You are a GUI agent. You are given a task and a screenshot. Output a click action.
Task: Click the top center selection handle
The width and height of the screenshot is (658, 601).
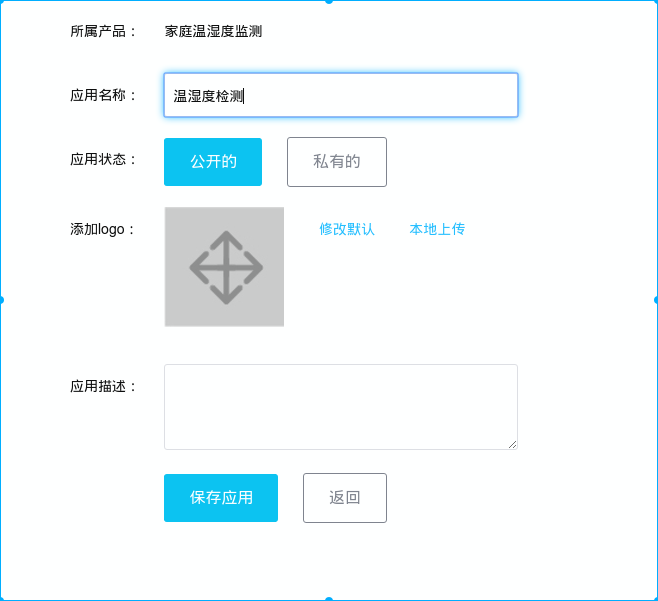coord(329,1)
